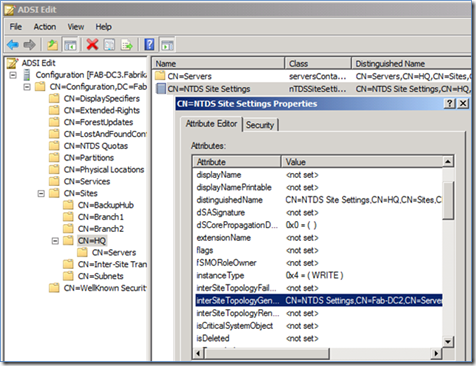The height and width of the screenshot is (366, 476).
Task: Collapse the CN=Configuration,DC=Fab node
Action: (27, 87)
